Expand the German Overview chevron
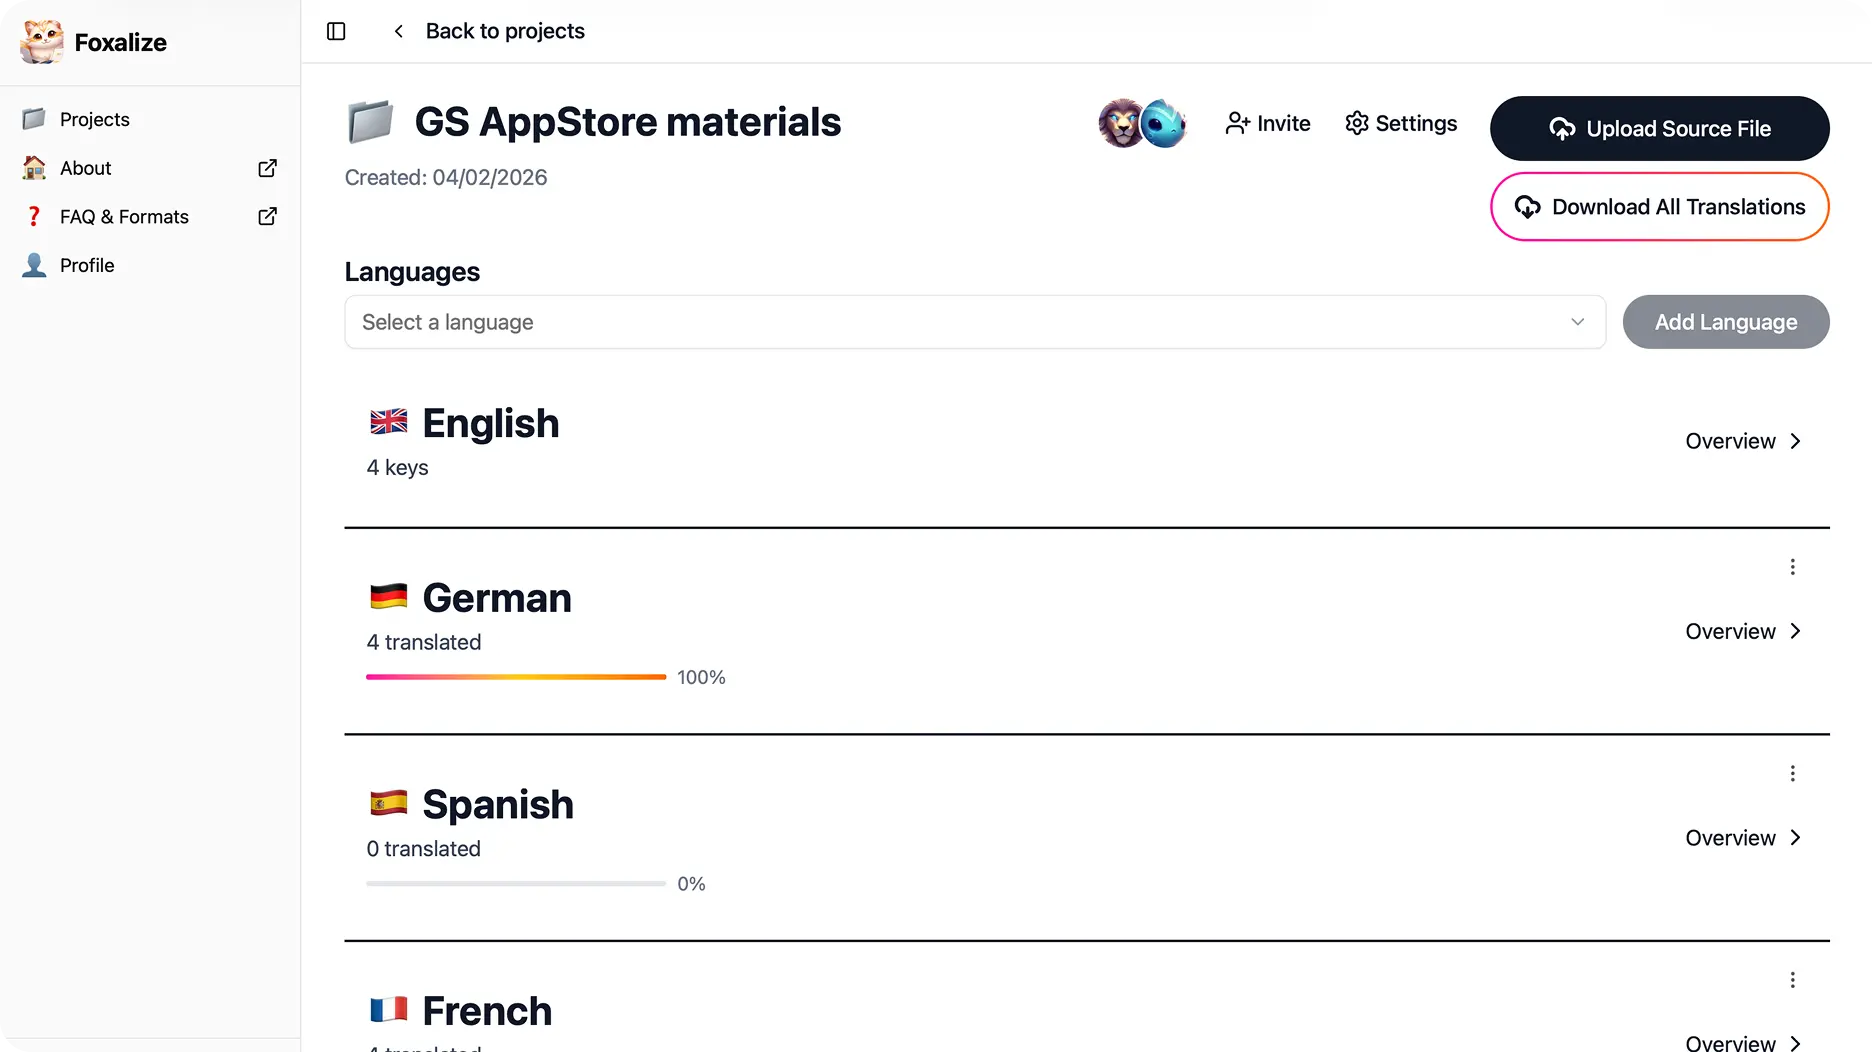 click(x=1796, y=631)
